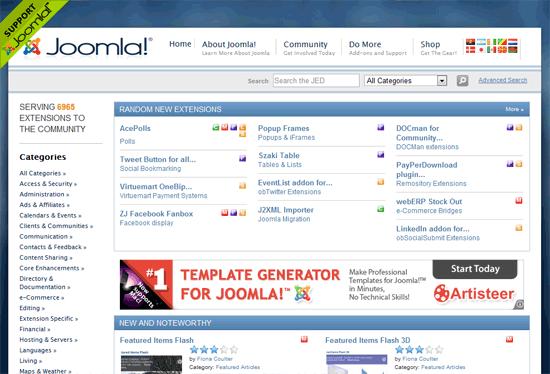Click AcePolls green component icon

click(216, 127)
